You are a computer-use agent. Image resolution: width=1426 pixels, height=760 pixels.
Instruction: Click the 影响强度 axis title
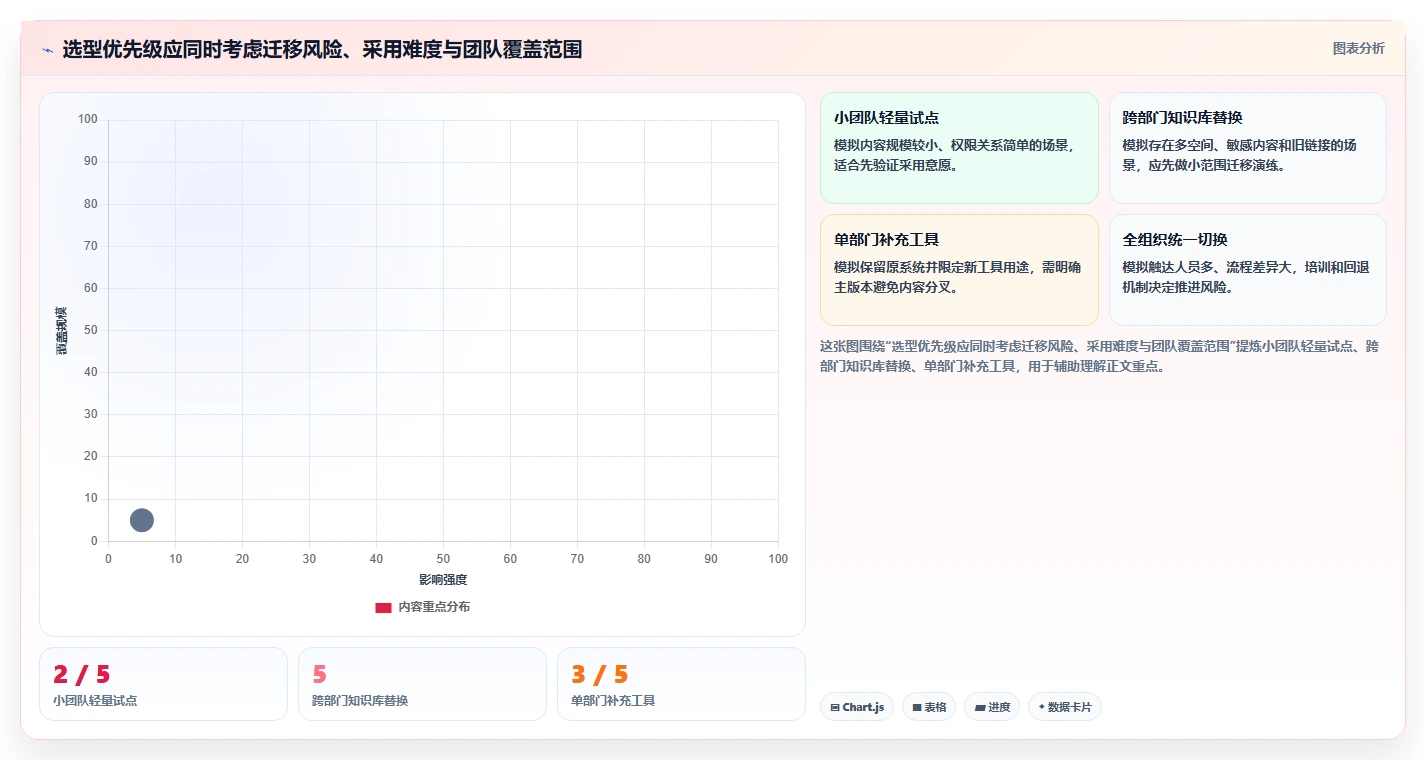click(443, 580)
